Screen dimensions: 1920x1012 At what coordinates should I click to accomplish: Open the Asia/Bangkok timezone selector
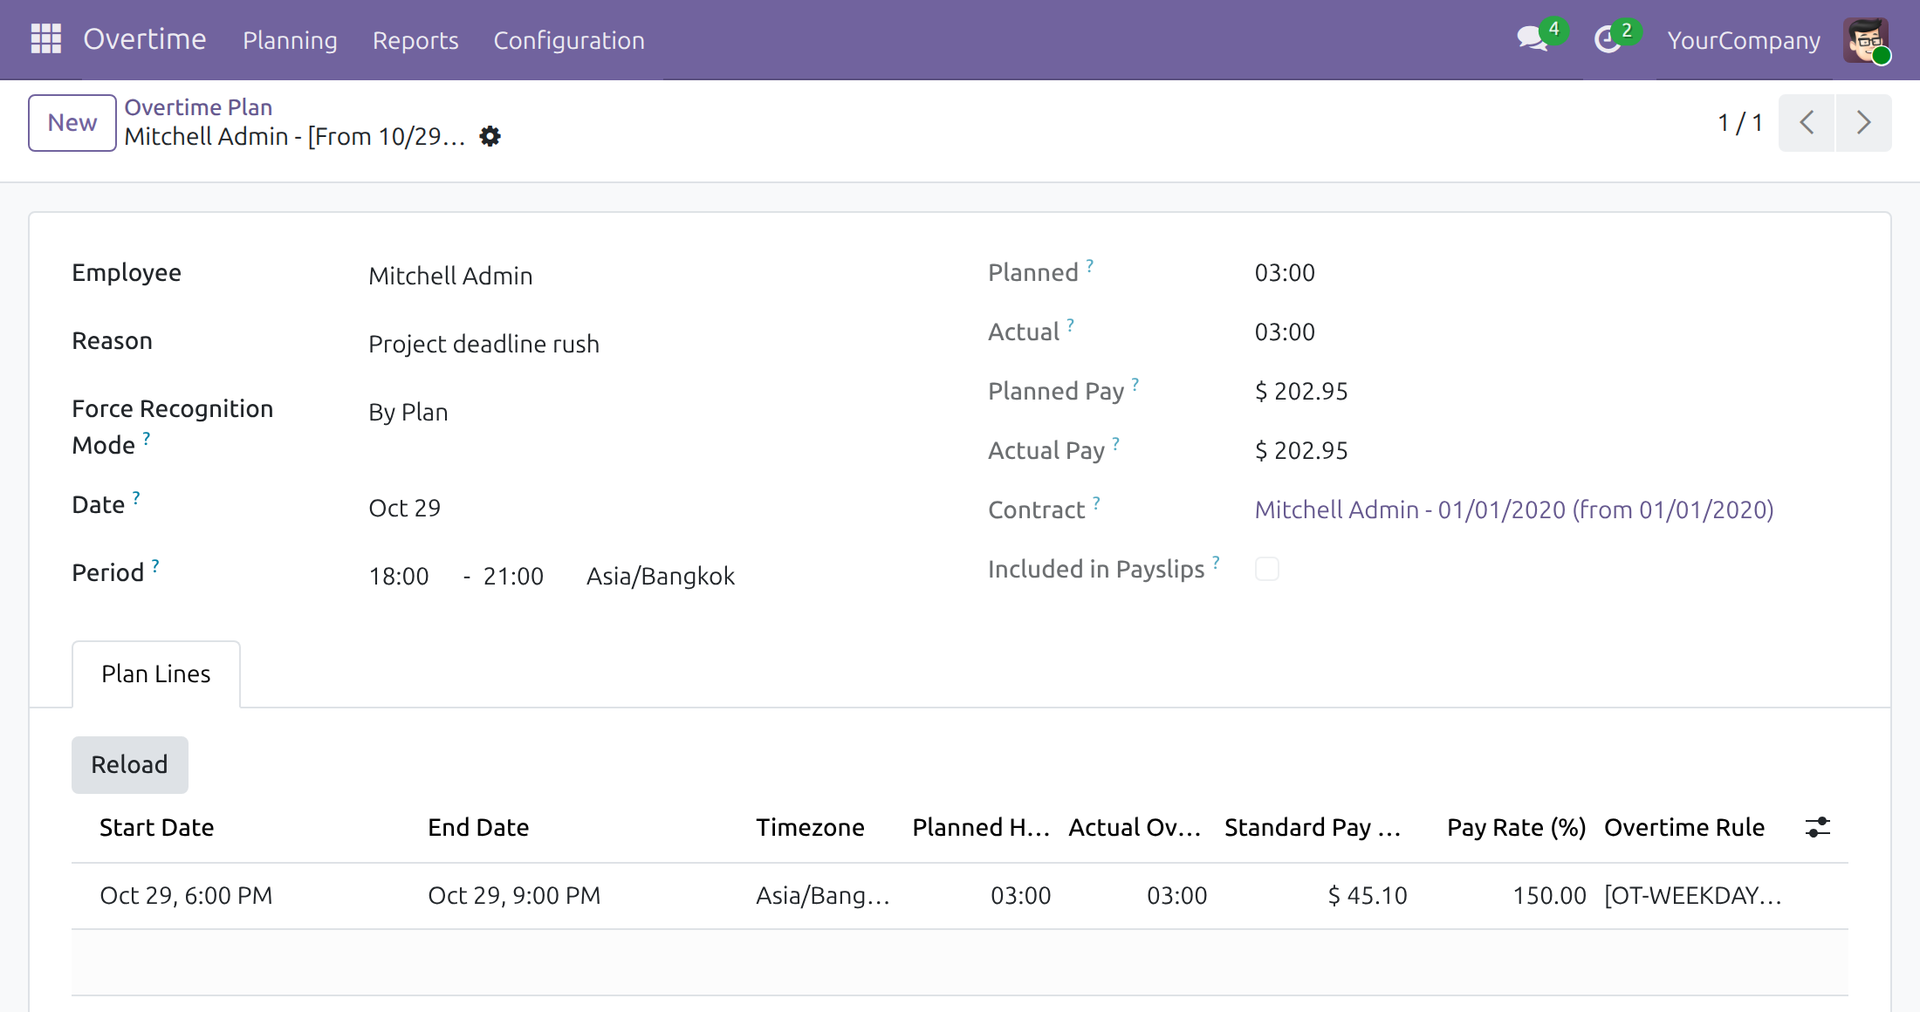pyautogui.click(x=660, y=576)
